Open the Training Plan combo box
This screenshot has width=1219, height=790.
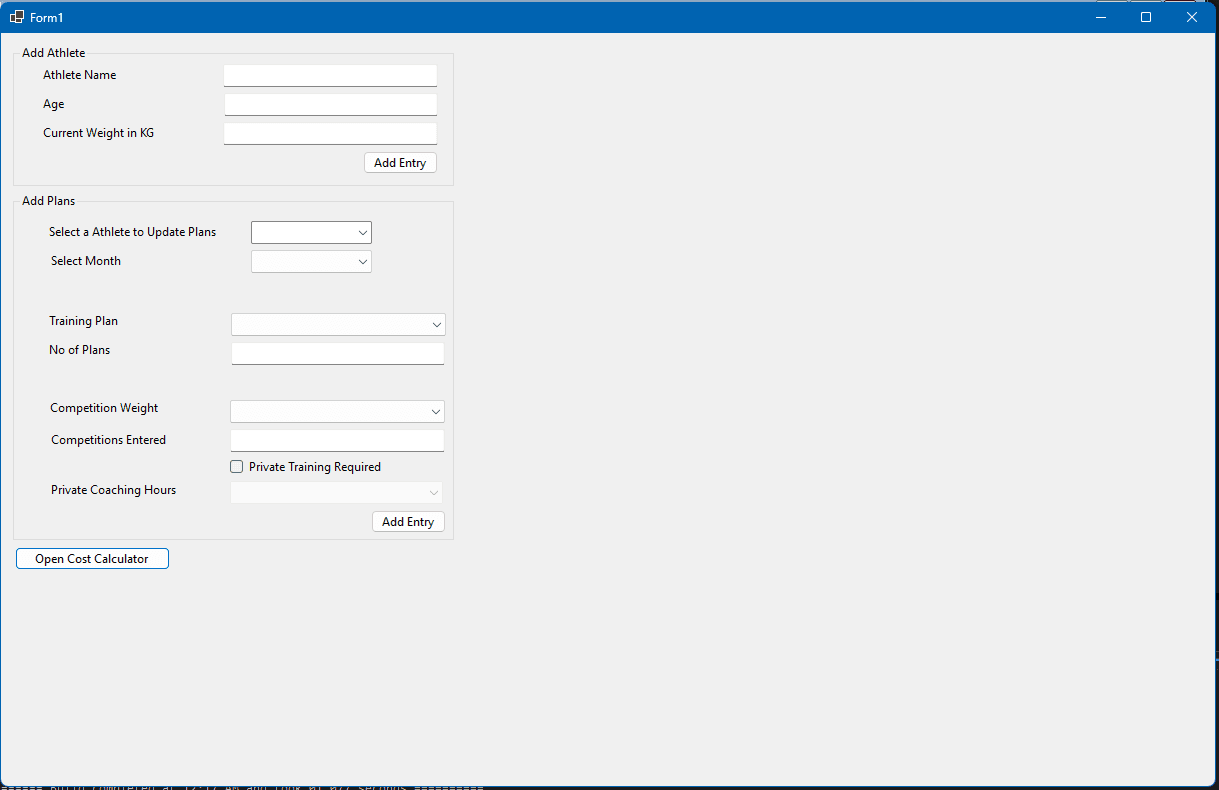(338, 325)
